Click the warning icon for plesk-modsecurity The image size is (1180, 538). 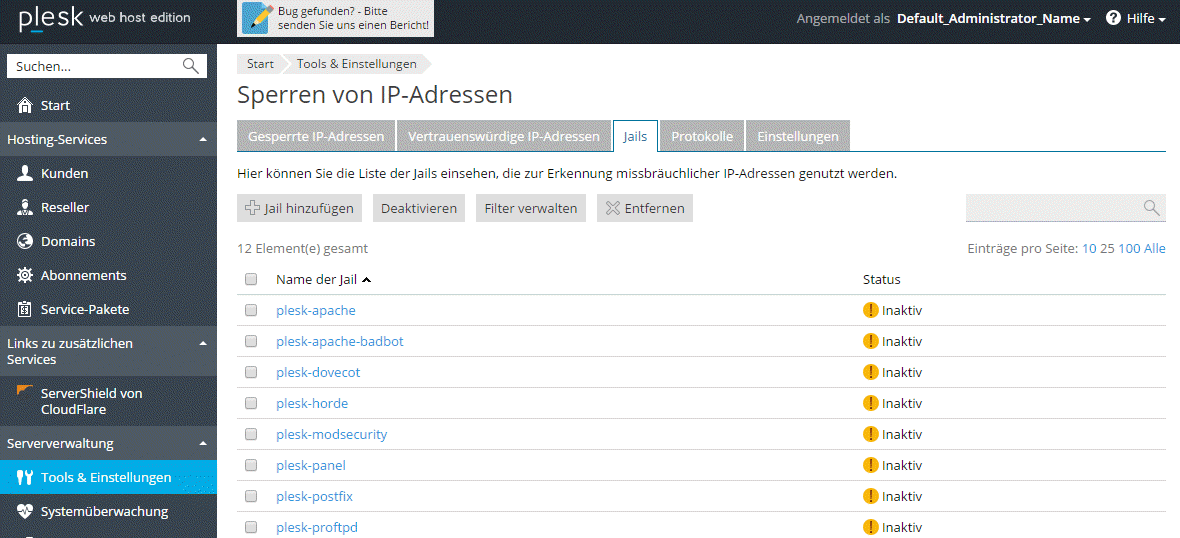[871, 434]
